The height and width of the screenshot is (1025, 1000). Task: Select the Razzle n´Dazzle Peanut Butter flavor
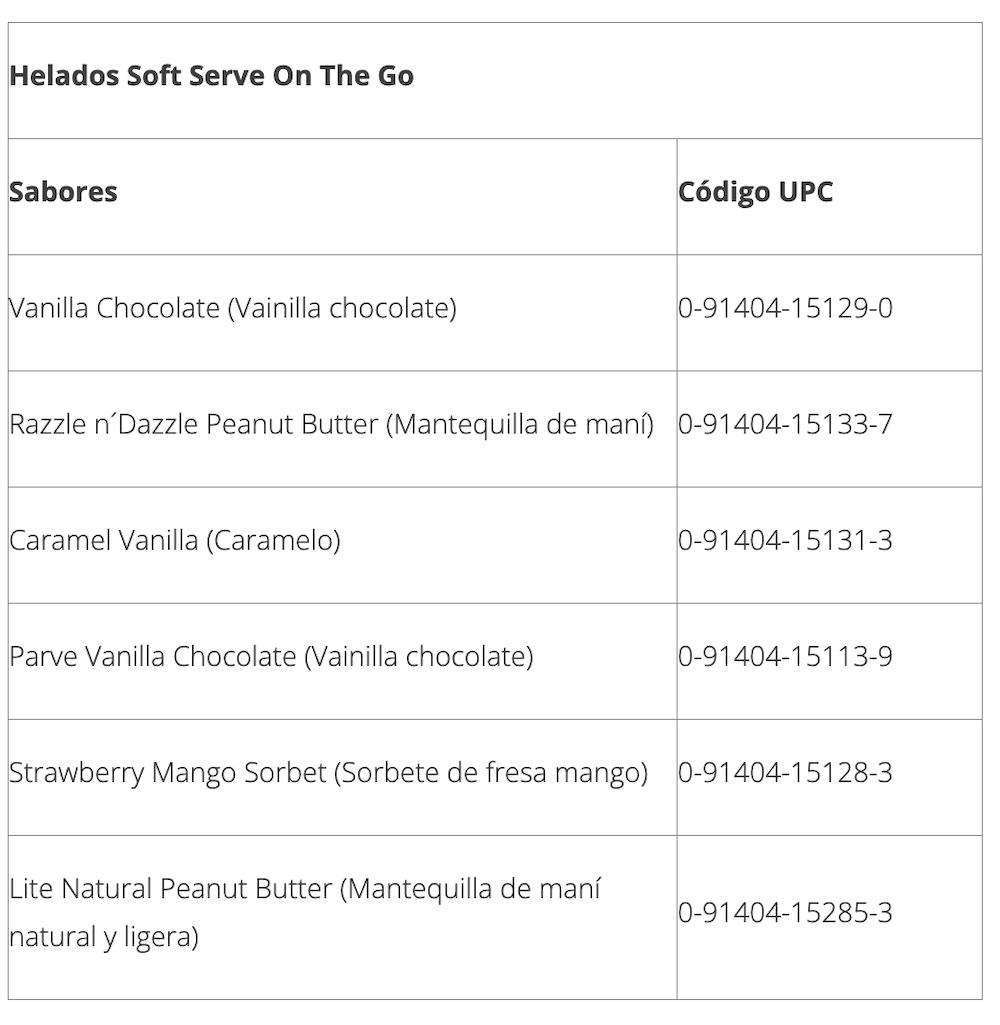[195, 424]
